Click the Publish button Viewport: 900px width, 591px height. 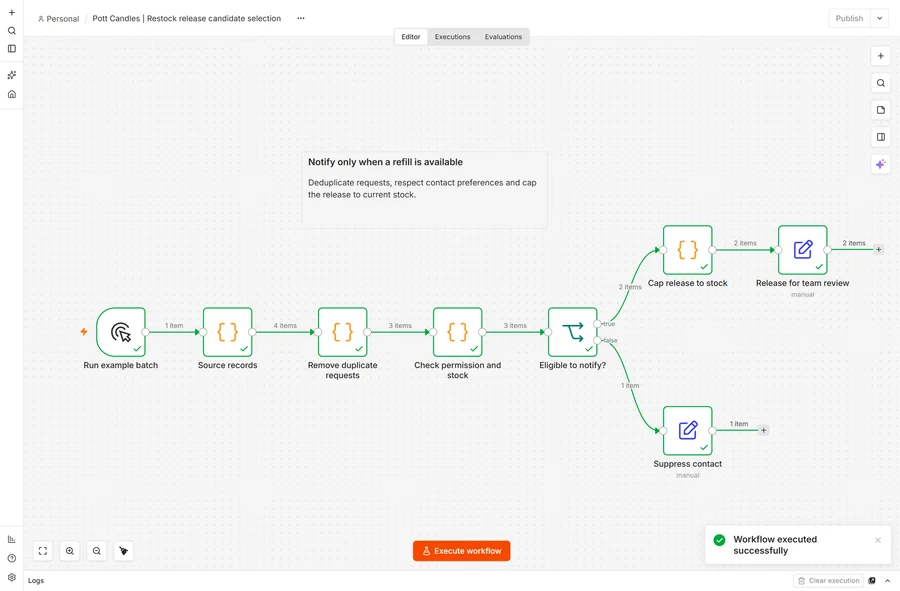[849, 18]
